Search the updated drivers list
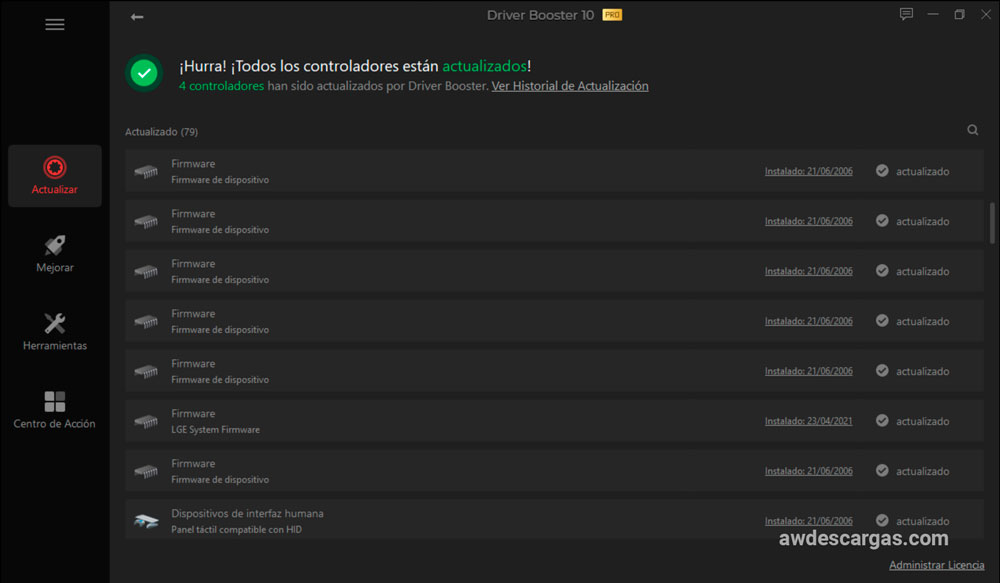 (x=973, y=130)
